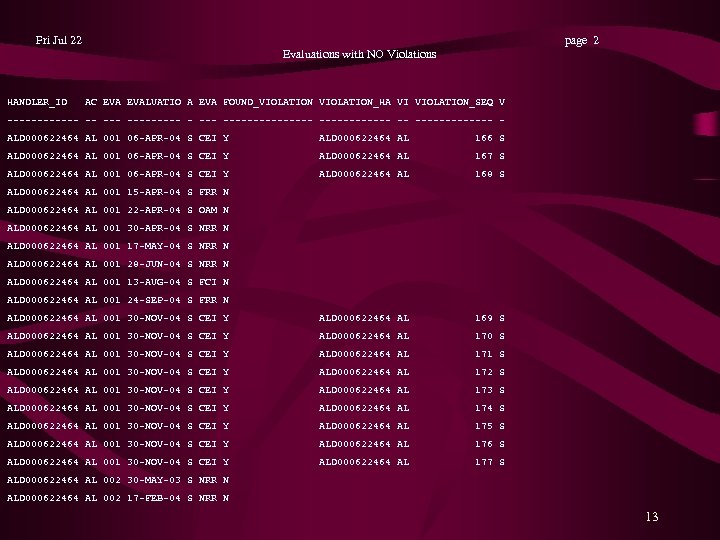Screen dimensions: 720x540
Task: Select handler ID in the 22-APR-04 row
Action: click(43, 210)
